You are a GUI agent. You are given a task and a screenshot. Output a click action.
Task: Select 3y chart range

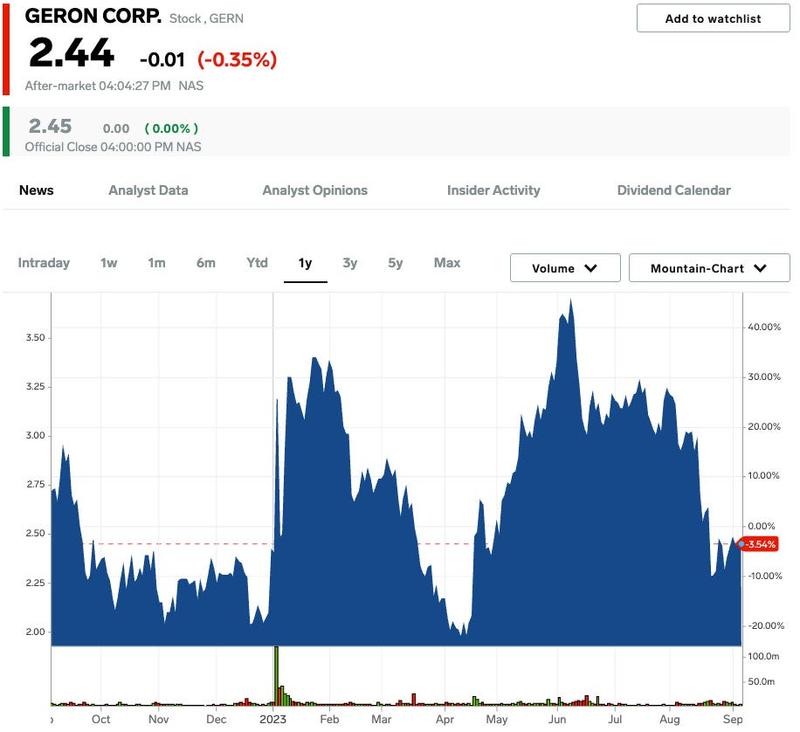click(x=350, y=263)
